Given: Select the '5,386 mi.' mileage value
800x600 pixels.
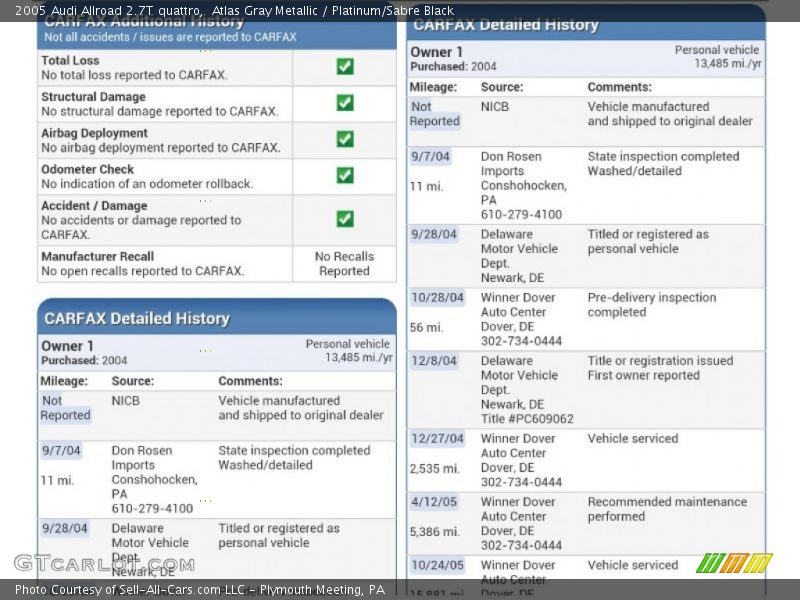Looking at the screenshot, I should tap(435, 532).
